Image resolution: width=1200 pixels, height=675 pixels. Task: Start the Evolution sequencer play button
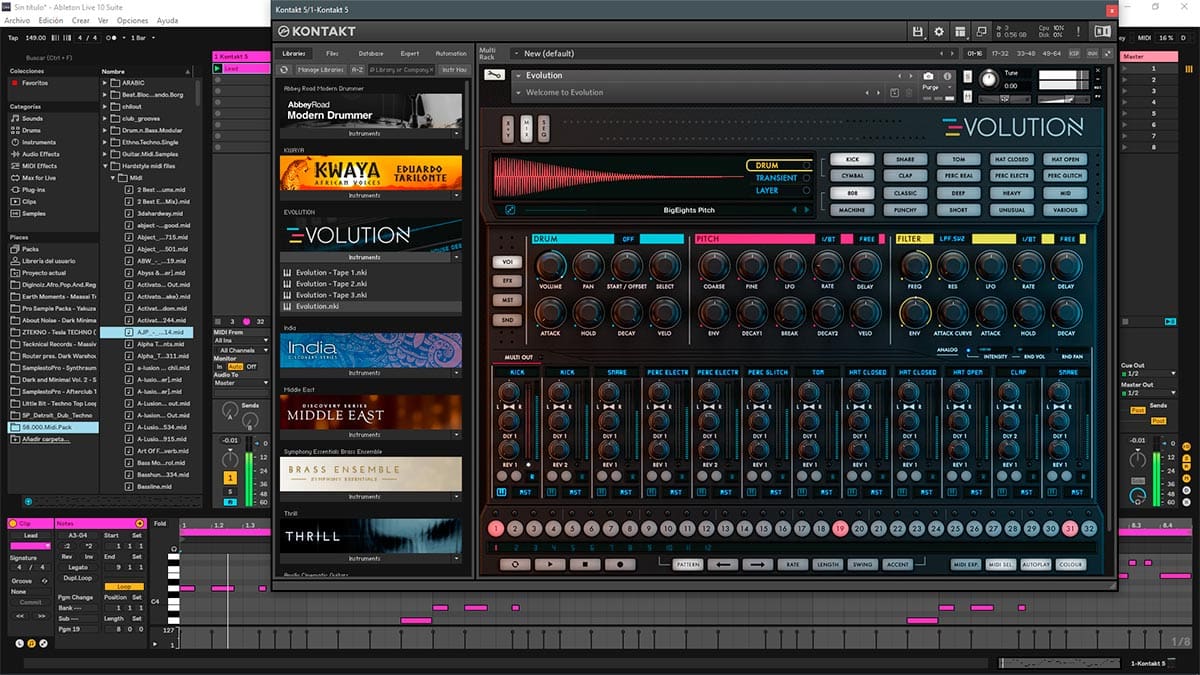coord(550,564)
